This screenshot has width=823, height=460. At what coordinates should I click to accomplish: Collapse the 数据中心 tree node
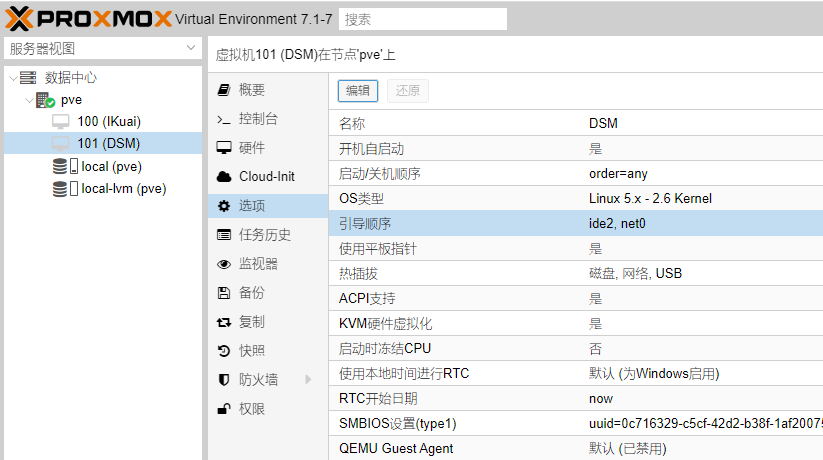[x=11, y=78]
